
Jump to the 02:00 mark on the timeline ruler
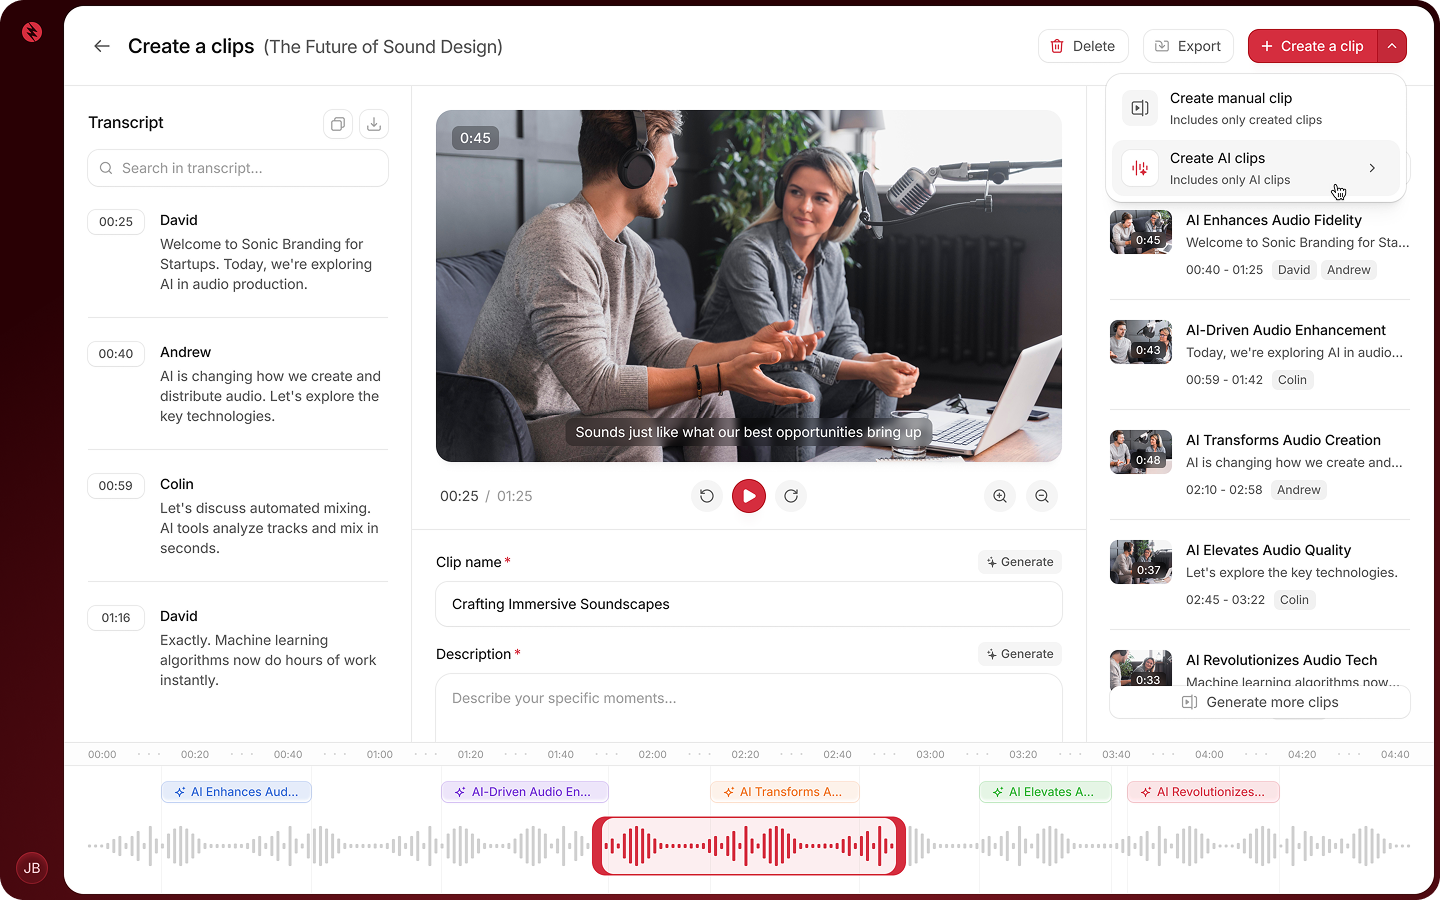click(x=652, y=754)
